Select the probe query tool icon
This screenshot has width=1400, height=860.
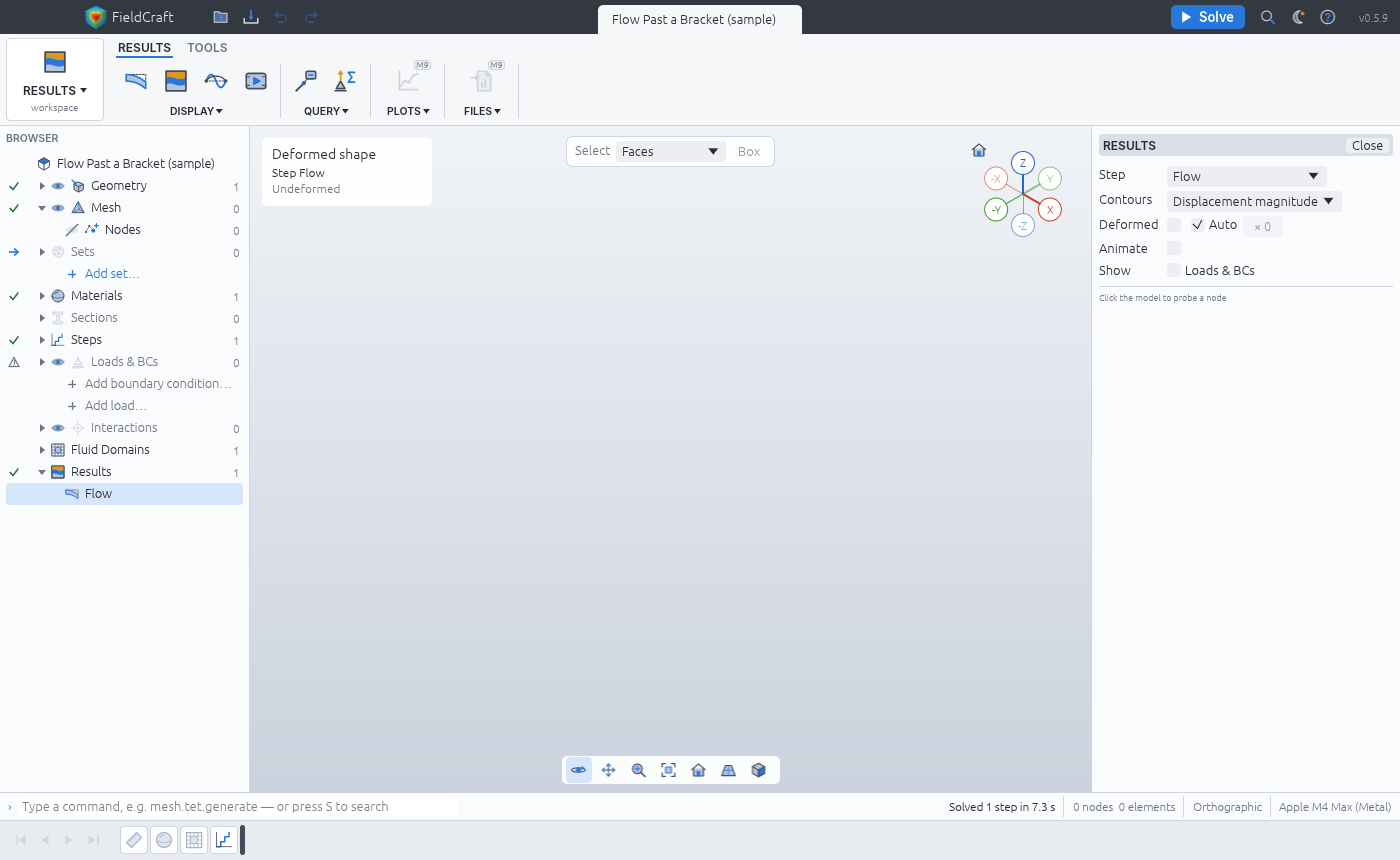306,81
